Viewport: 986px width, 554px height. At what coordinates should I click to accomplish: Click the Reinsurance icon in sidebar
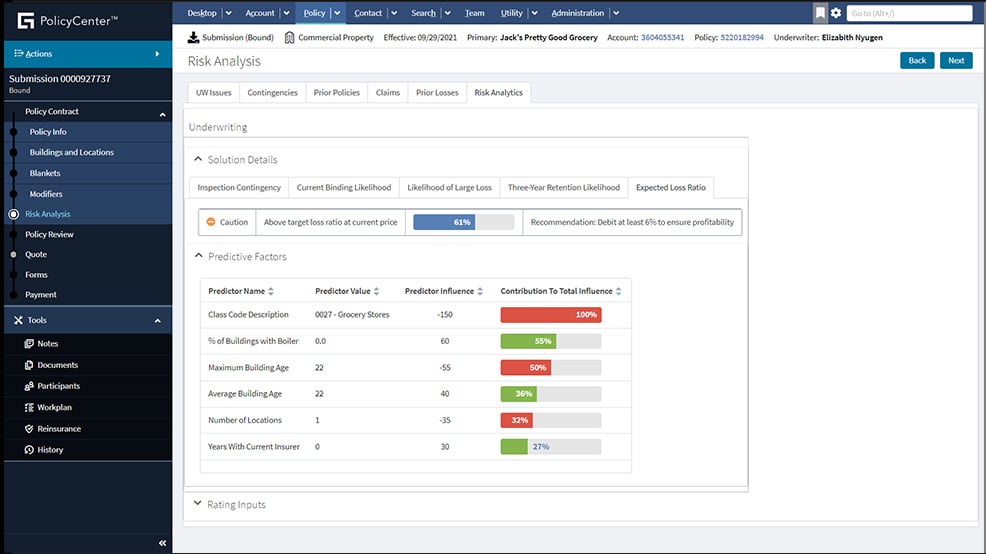click(29, 429)
